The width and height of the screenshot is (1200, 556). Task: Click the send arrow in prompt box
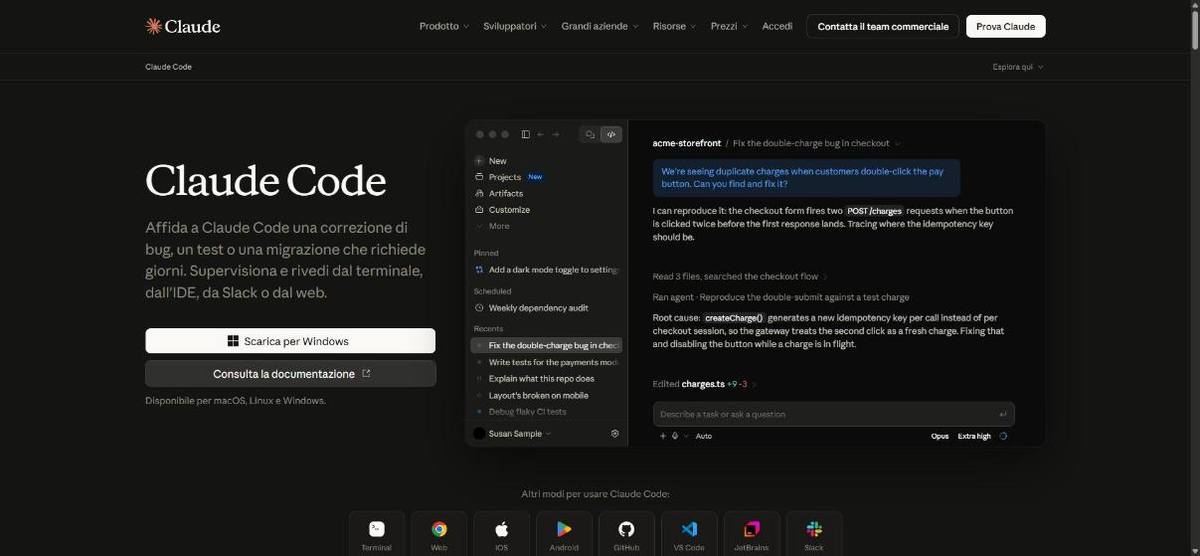(1002, 414)
